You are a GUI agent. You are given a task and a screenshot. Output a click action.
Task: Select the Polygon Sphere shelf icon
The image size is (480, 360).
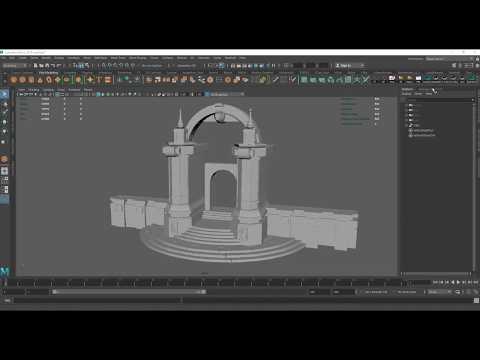14,80
